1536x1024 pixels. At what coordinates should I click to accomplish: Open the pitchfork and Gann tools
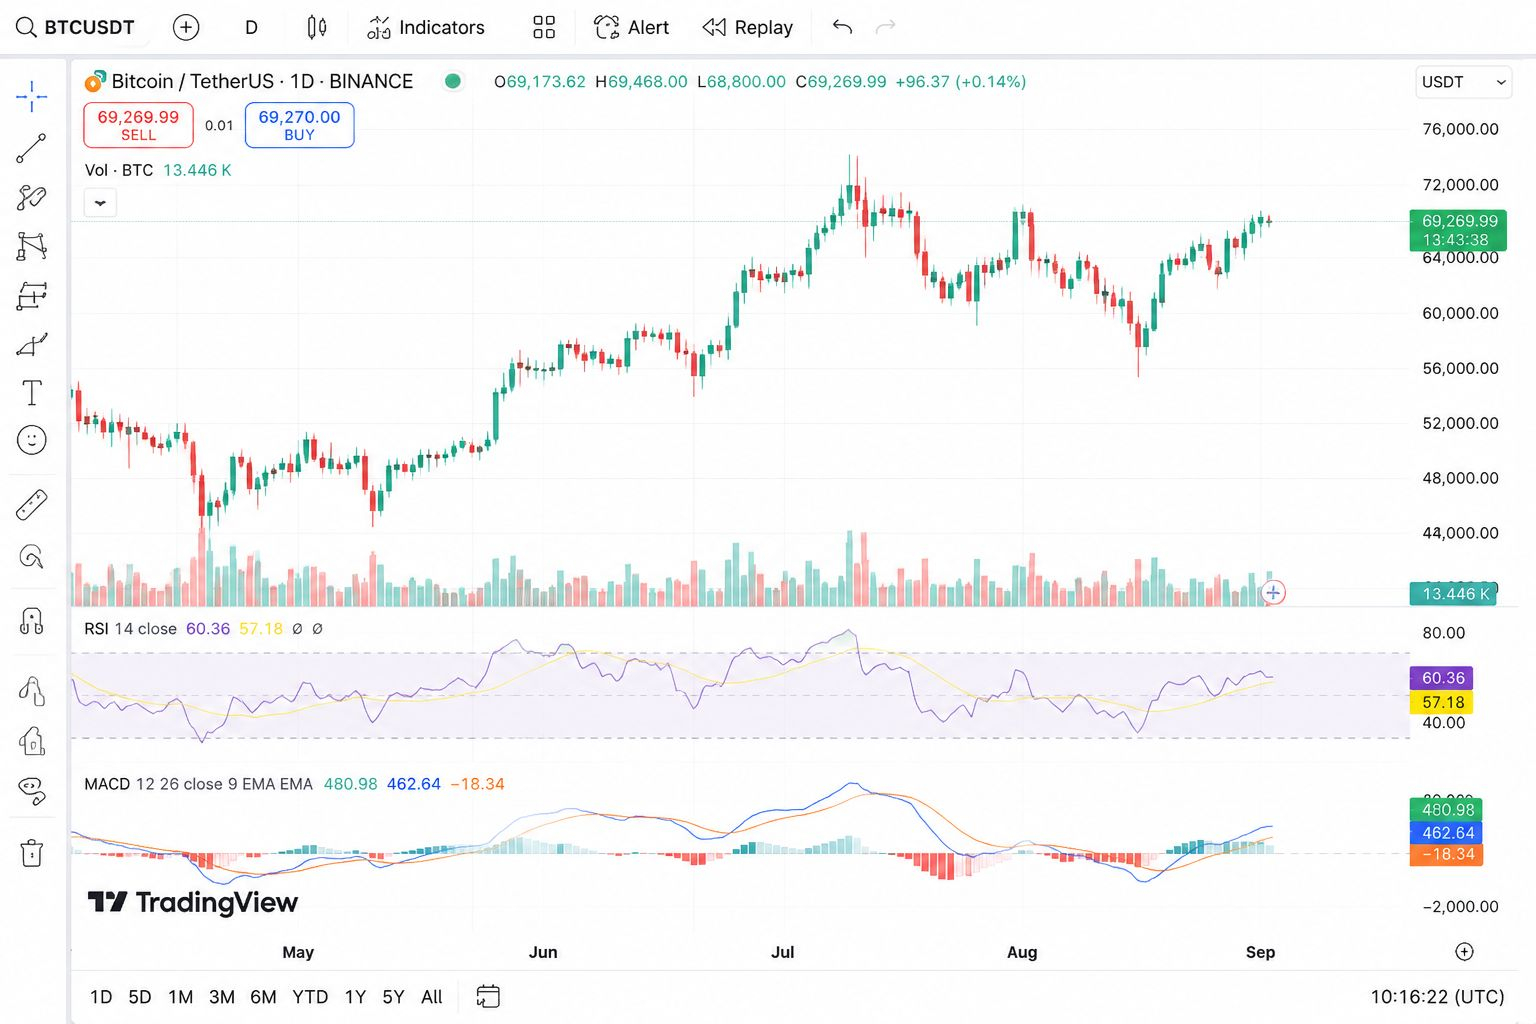tap(32, 344)
